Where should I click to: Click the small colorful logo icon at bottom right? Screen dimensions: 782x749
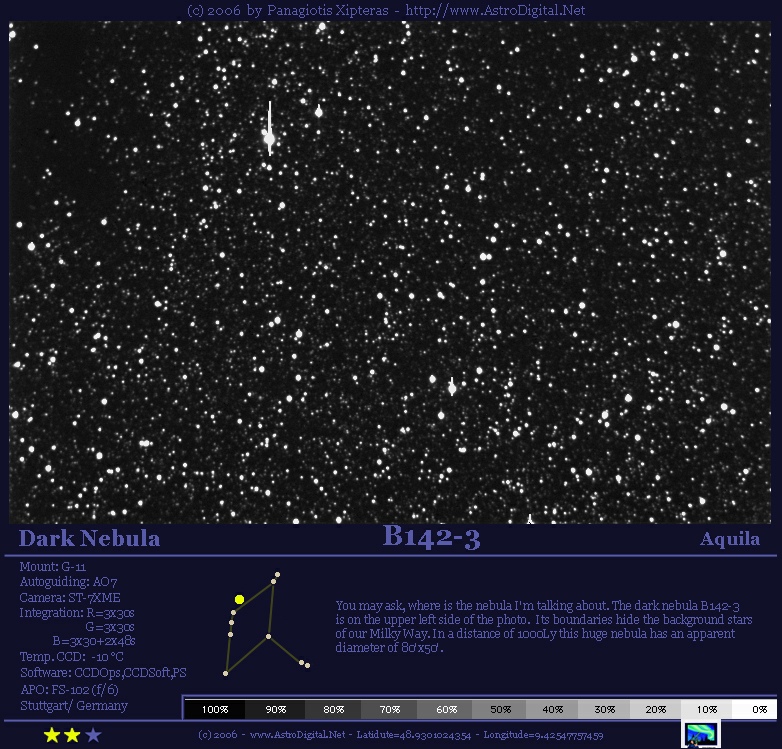(x=701, y=733)
